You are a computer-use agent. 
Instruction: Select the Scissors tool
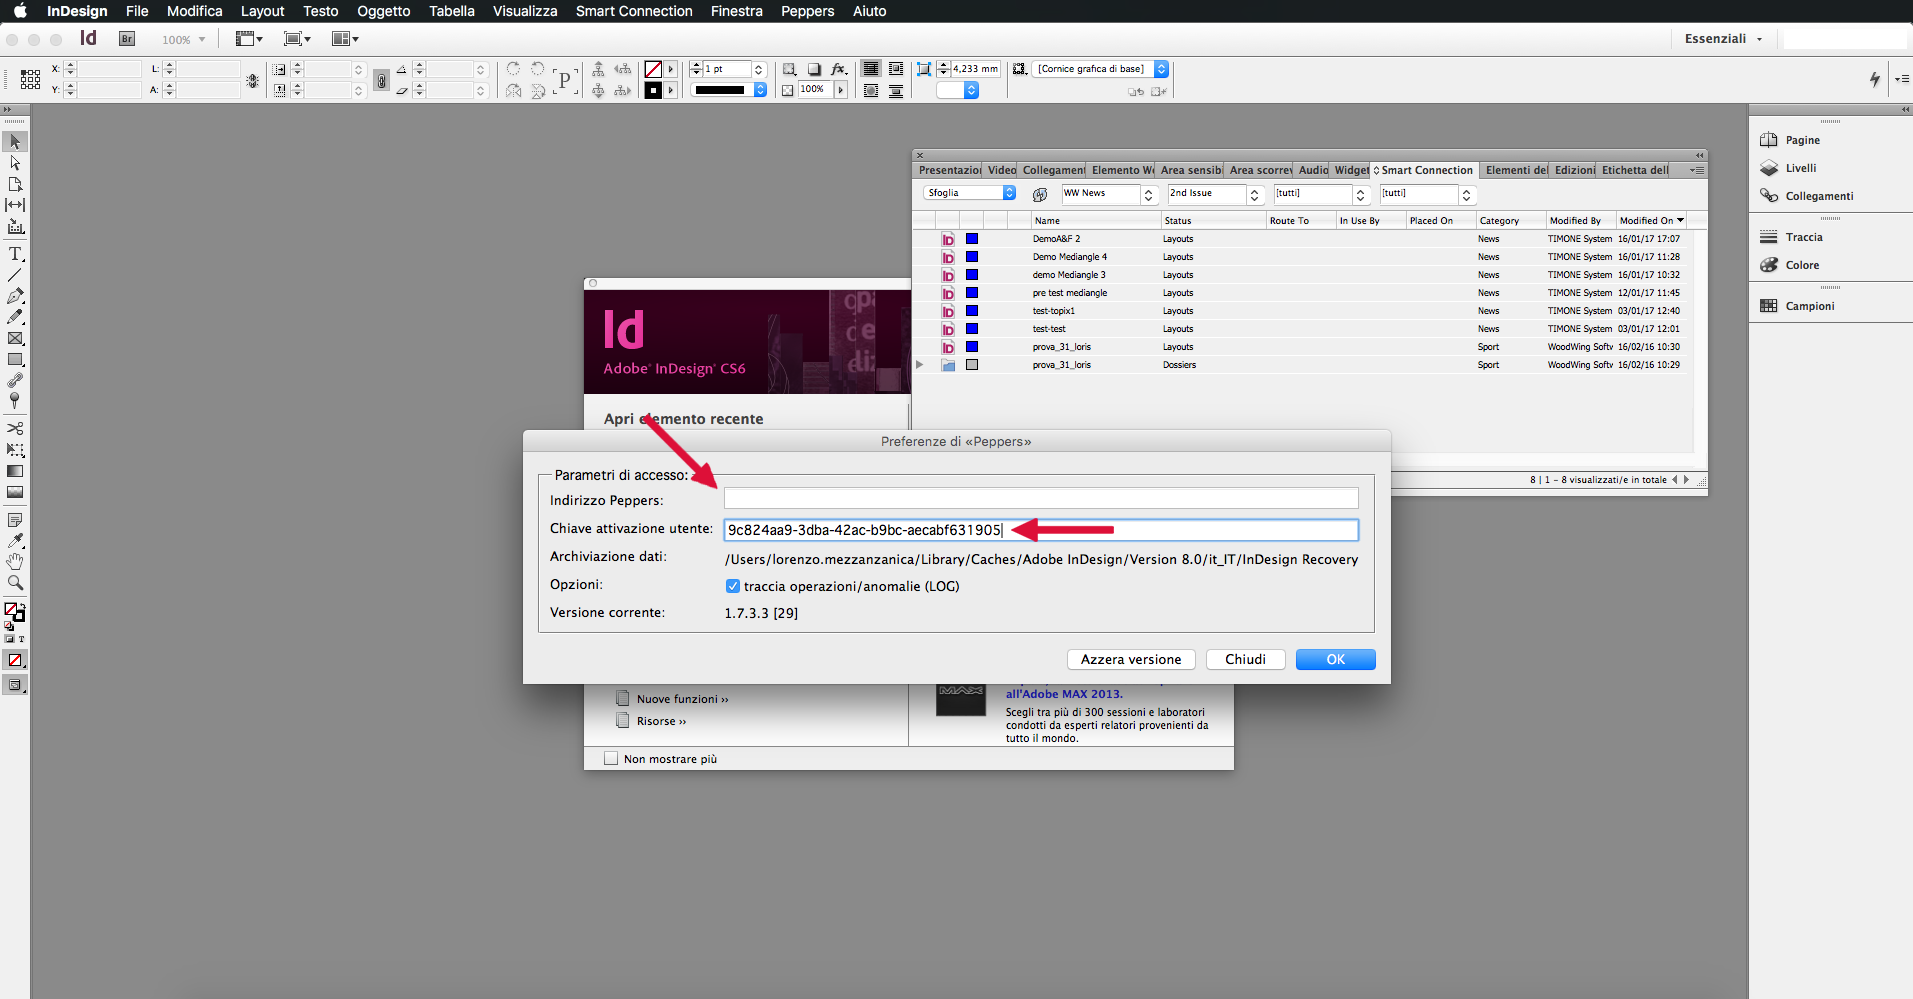click(x=15, y=428)
